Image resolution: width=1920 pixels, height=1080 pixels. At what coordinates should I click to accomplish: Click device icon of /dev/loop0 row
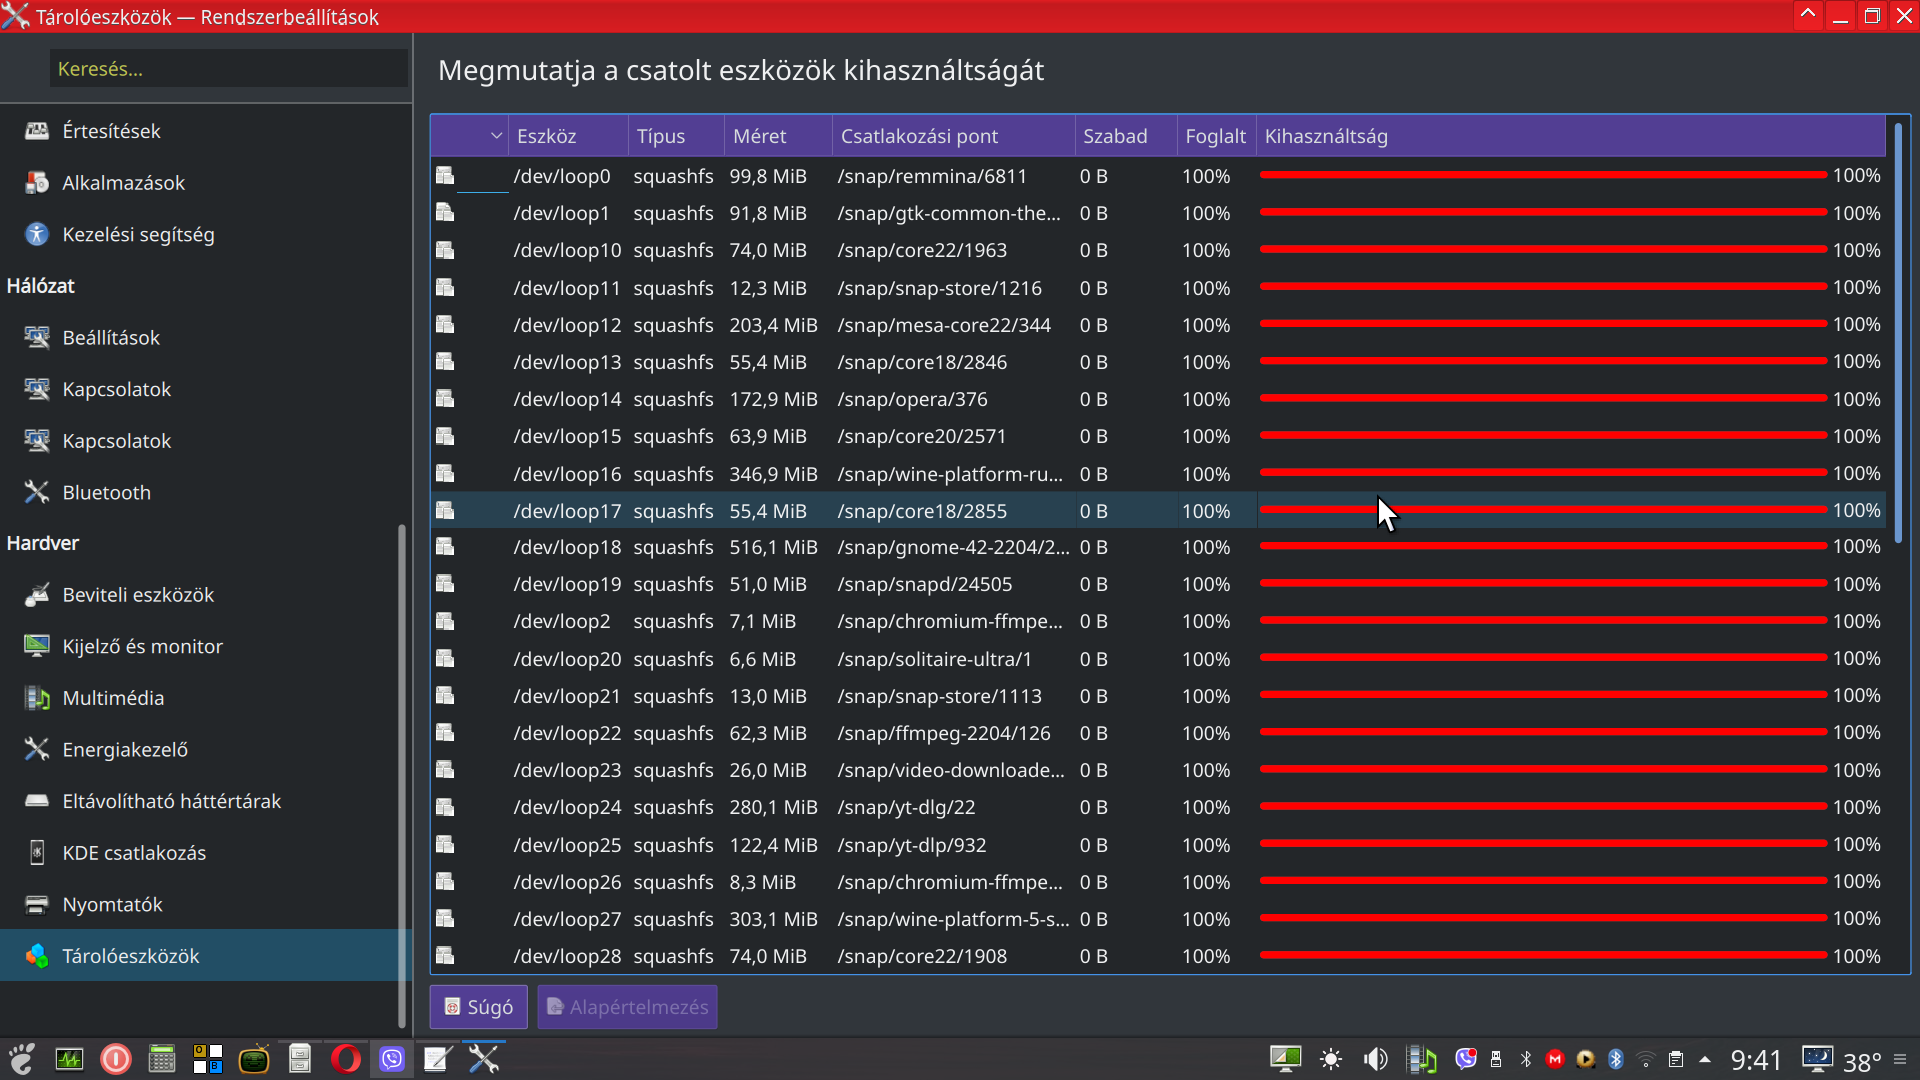pos(445,176)
